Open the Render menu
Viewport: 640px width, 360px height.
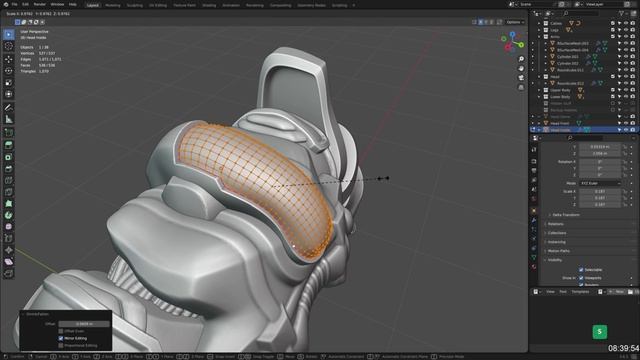coord(40,4)
